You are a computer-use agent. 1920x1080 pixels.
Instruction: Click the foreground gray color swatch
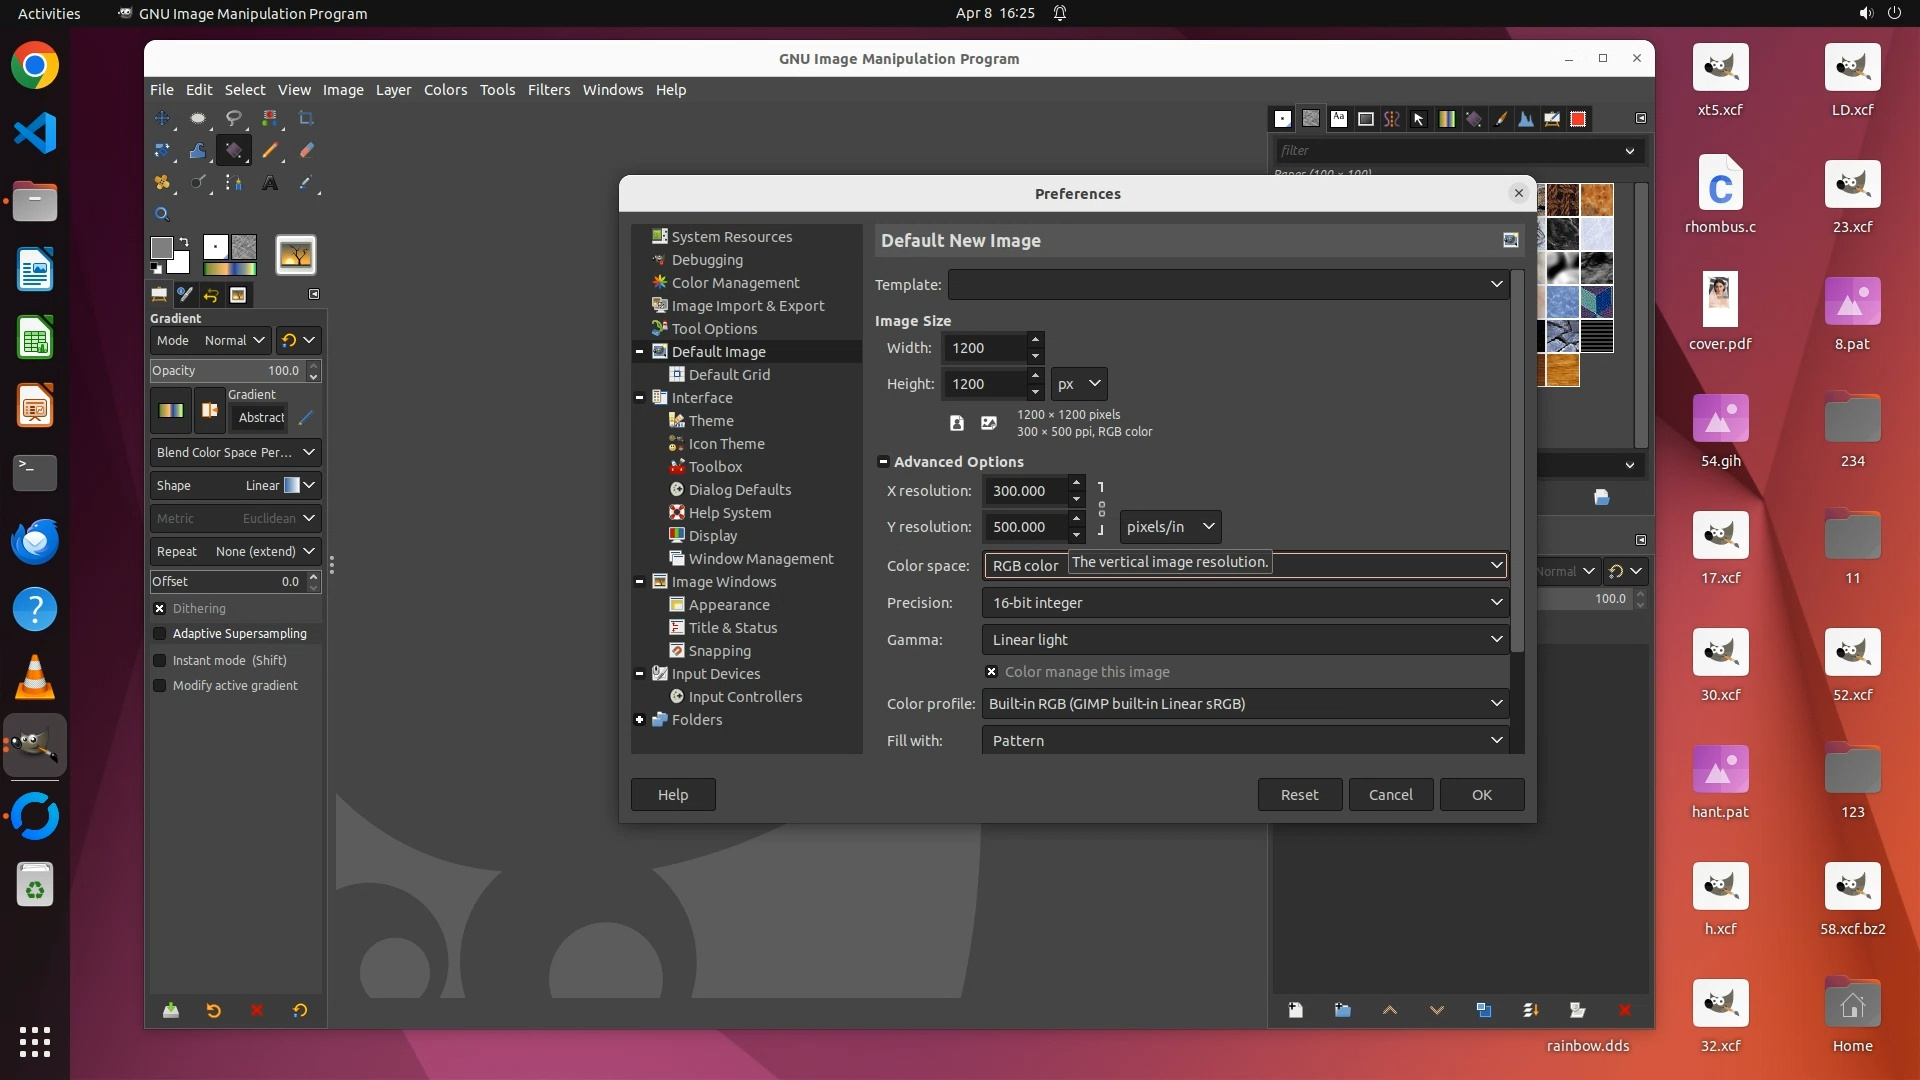point(161,247)
